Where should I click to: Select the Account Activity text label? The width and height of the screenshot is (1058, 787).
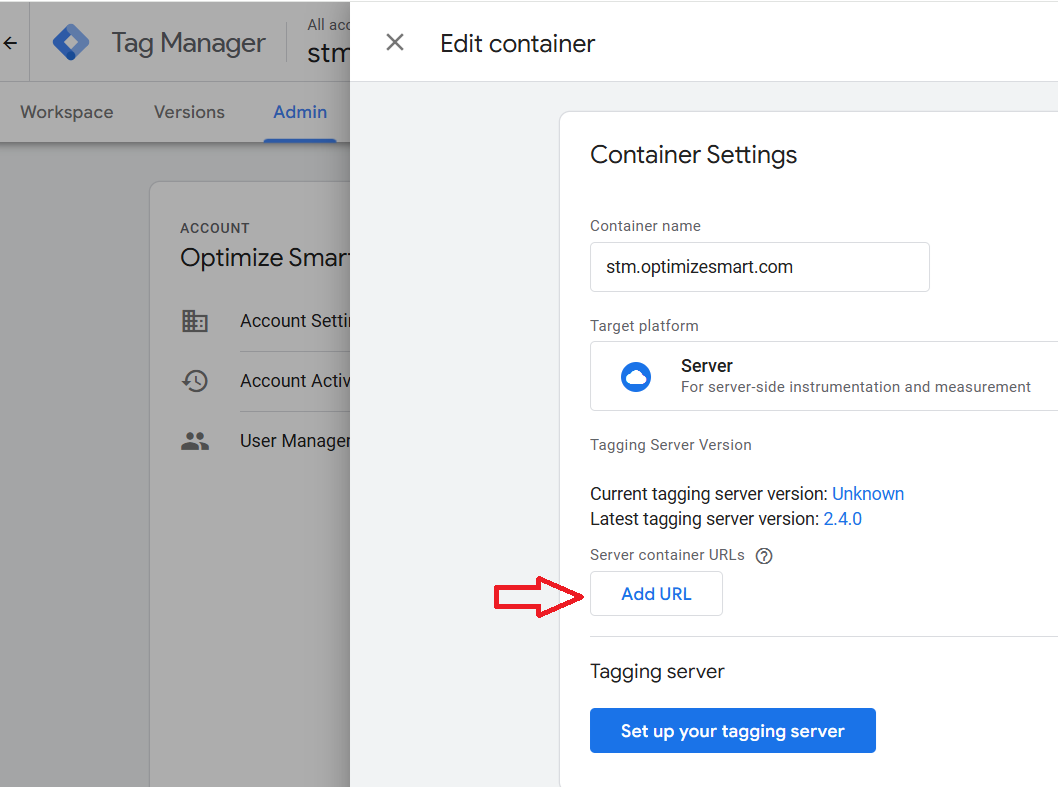294,381
